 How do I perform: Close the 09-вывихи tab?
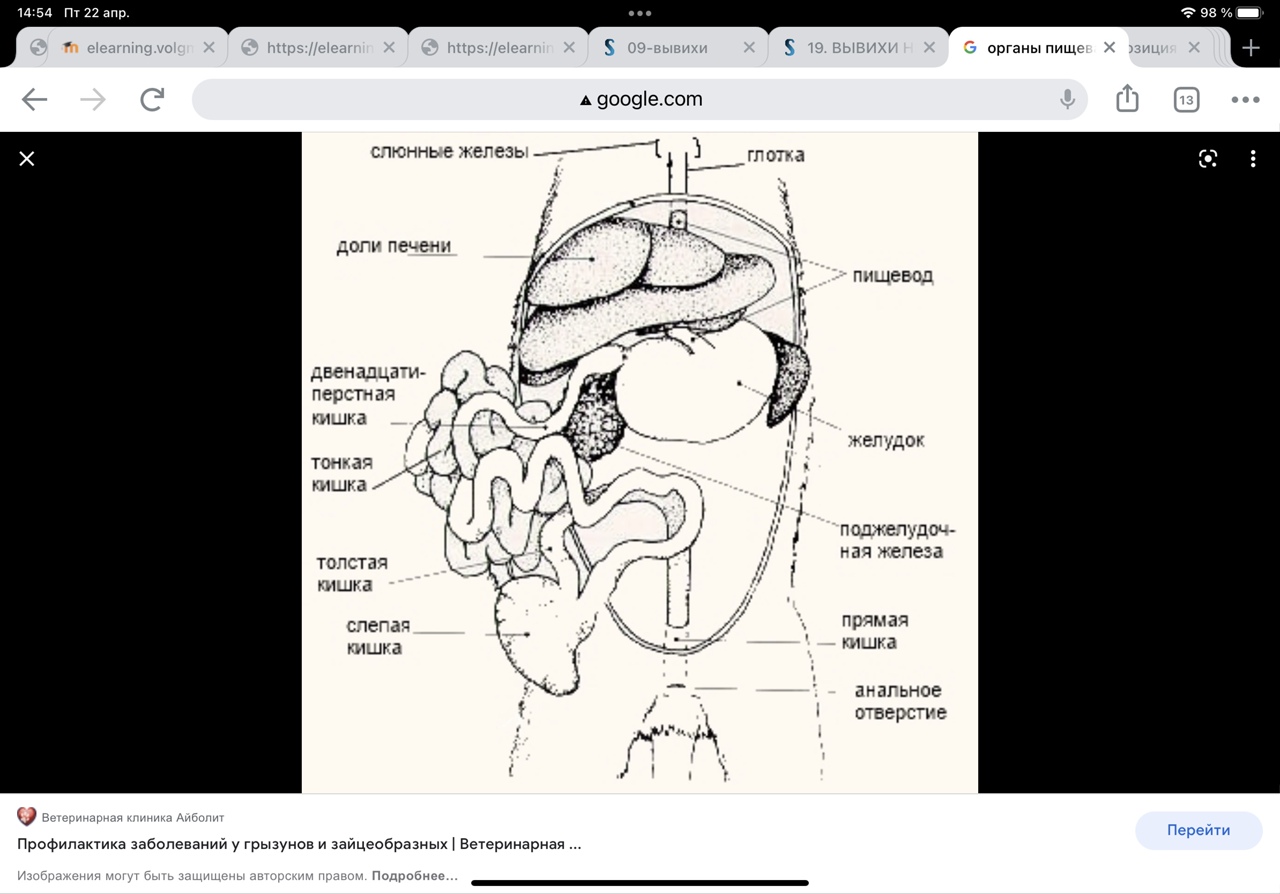[749, 47]
